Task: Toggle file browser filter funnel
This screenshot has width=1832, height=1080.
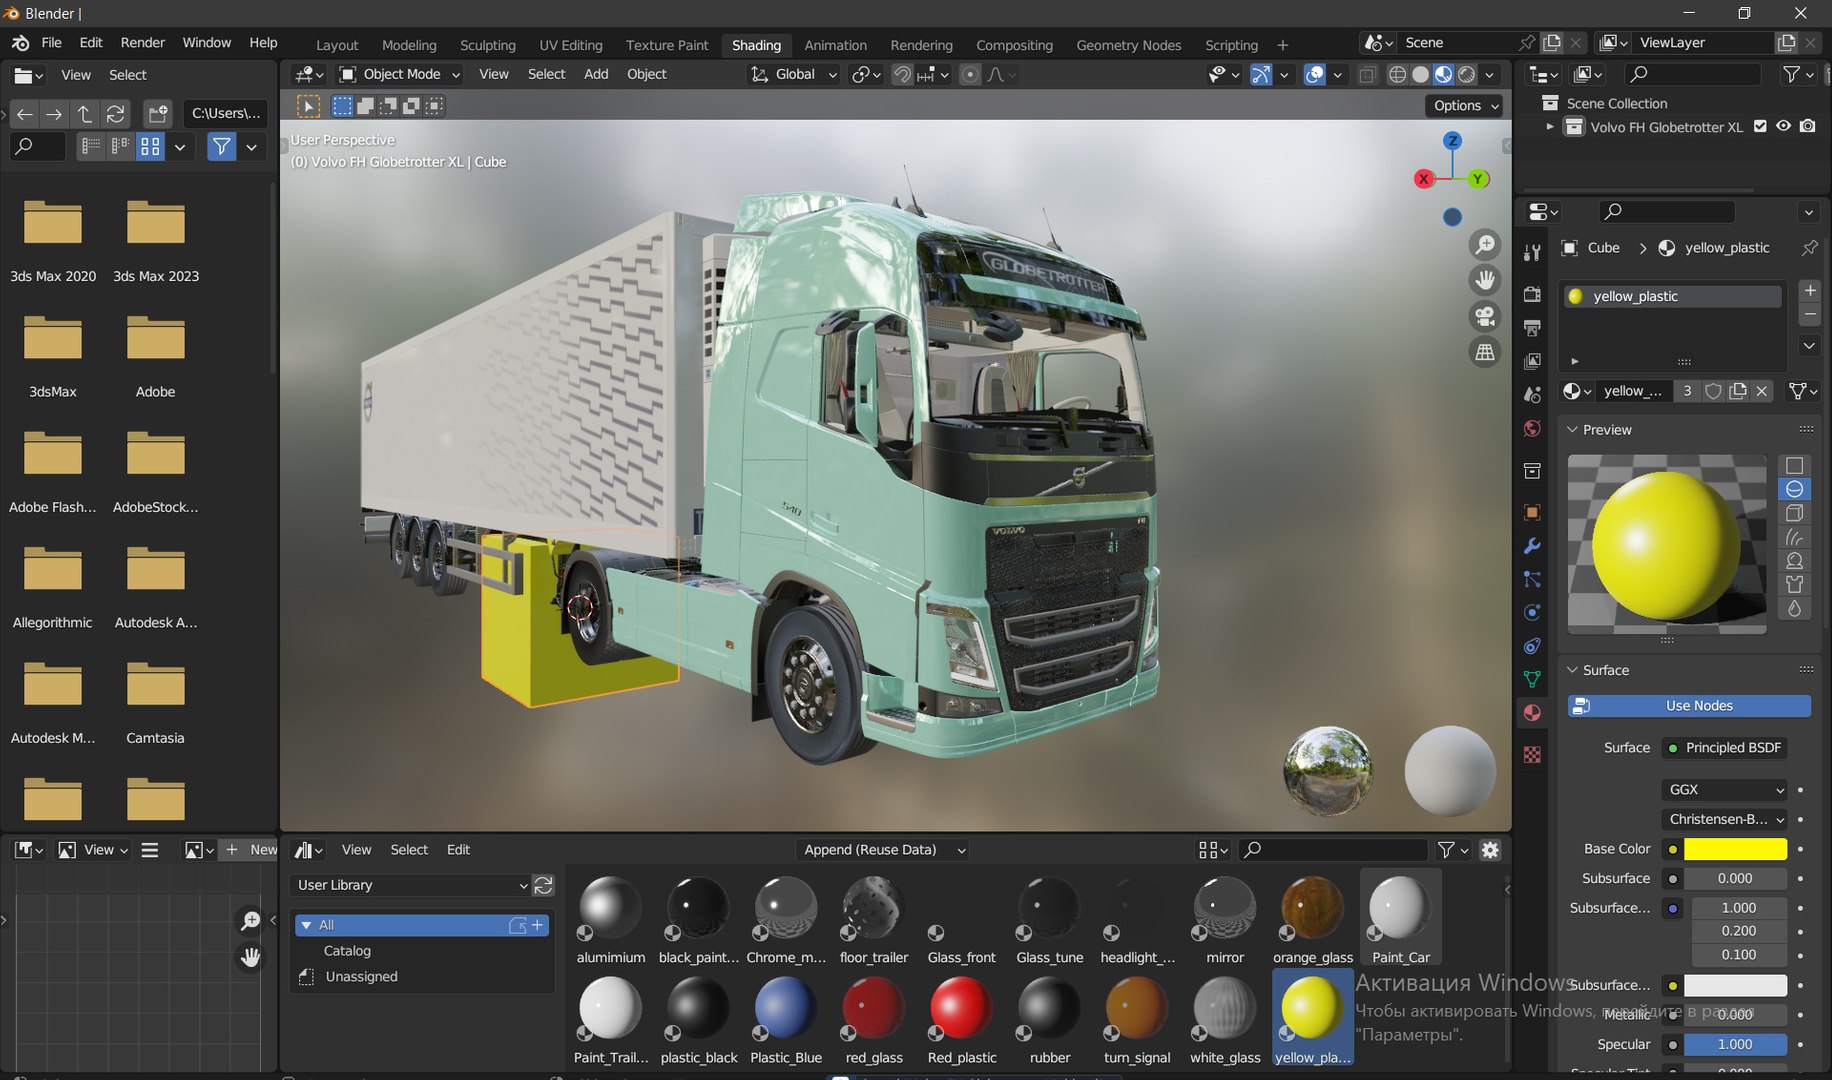Action: coord(221,147)
